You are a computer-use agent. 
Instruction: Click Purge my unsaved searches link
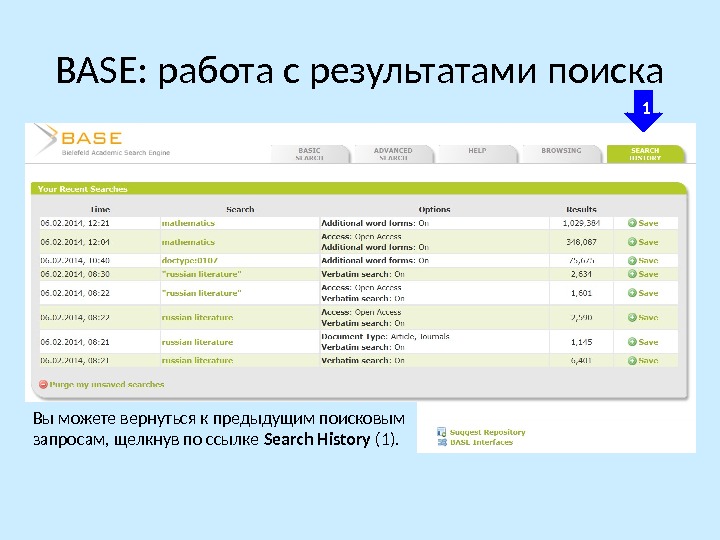[107, 384]
